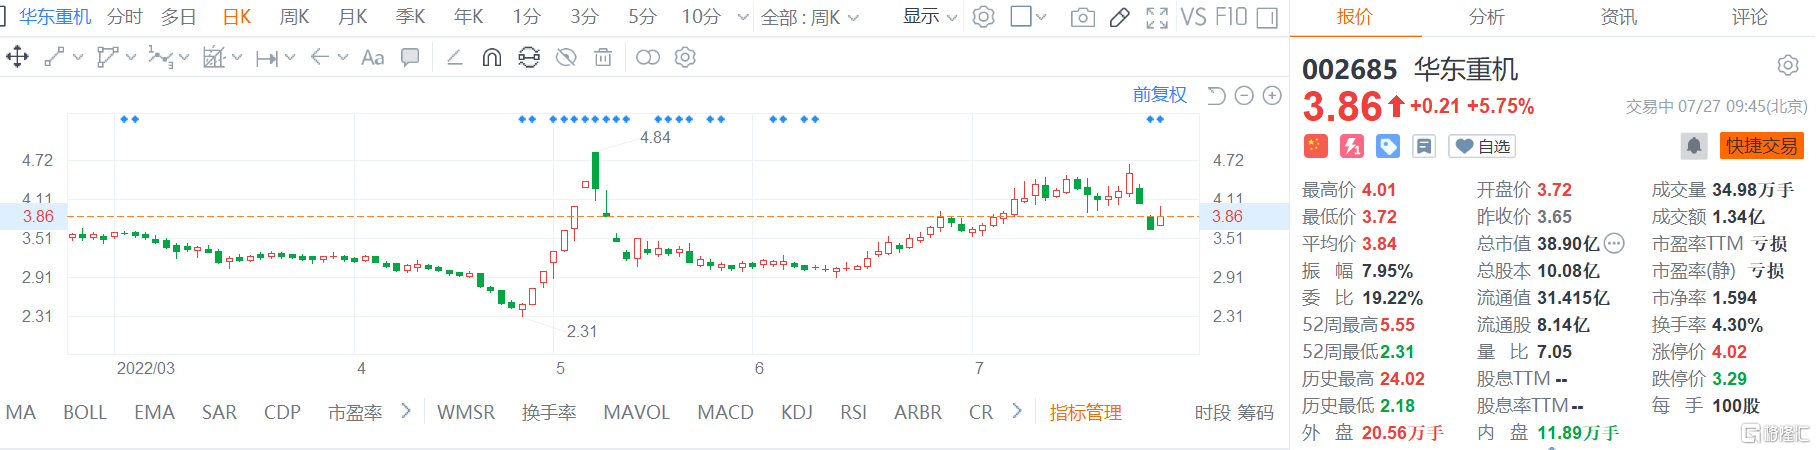Open the F10 company info
The width and height of the screenshot is (1816, 450).
(1231, 17)
